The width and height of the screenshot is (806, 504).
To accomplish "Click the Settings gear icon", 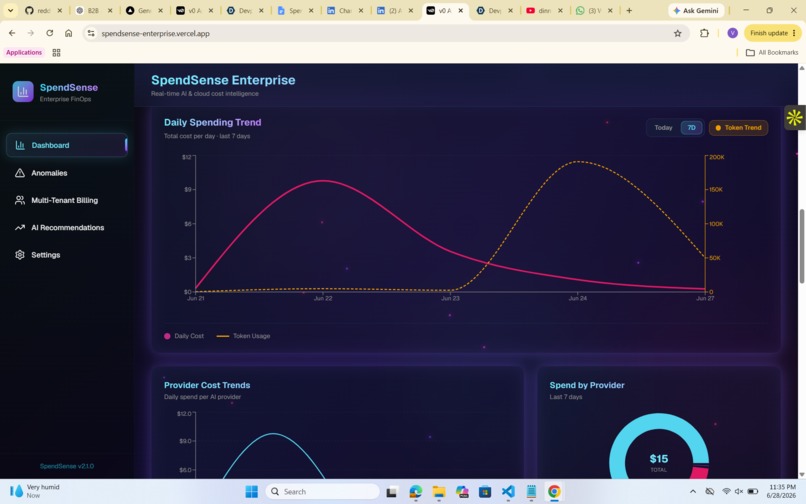I will pyautogui.click(x=20, y=255).
